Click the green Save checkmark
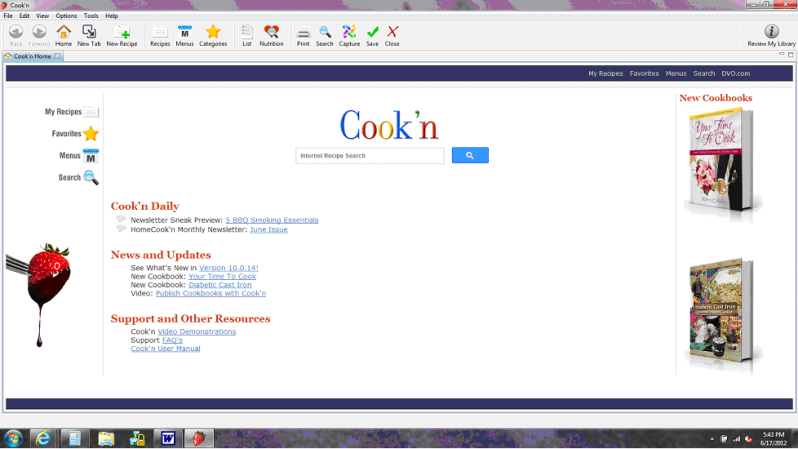The image size is (798, 449). pos(373,35)
